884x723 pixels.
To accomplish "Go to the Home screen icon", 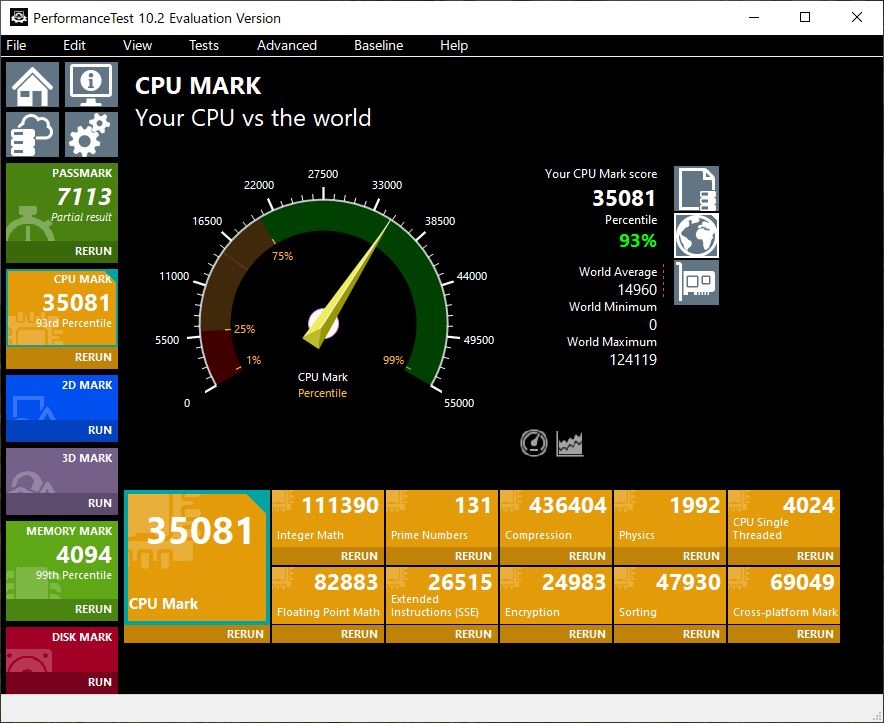I will (x=32, y=85).
